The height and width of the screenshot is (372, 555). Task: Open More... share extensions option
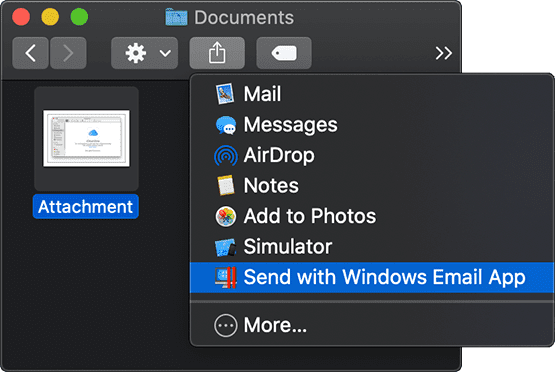coord(372,325)
